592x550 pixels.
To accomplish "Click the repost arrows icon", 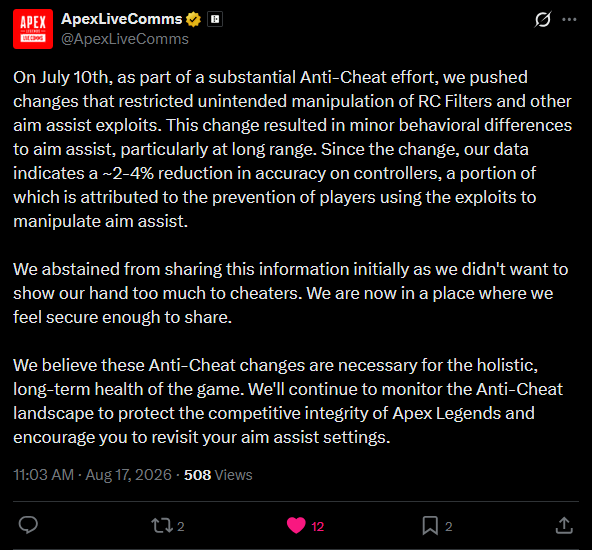I will coord(162,525).
